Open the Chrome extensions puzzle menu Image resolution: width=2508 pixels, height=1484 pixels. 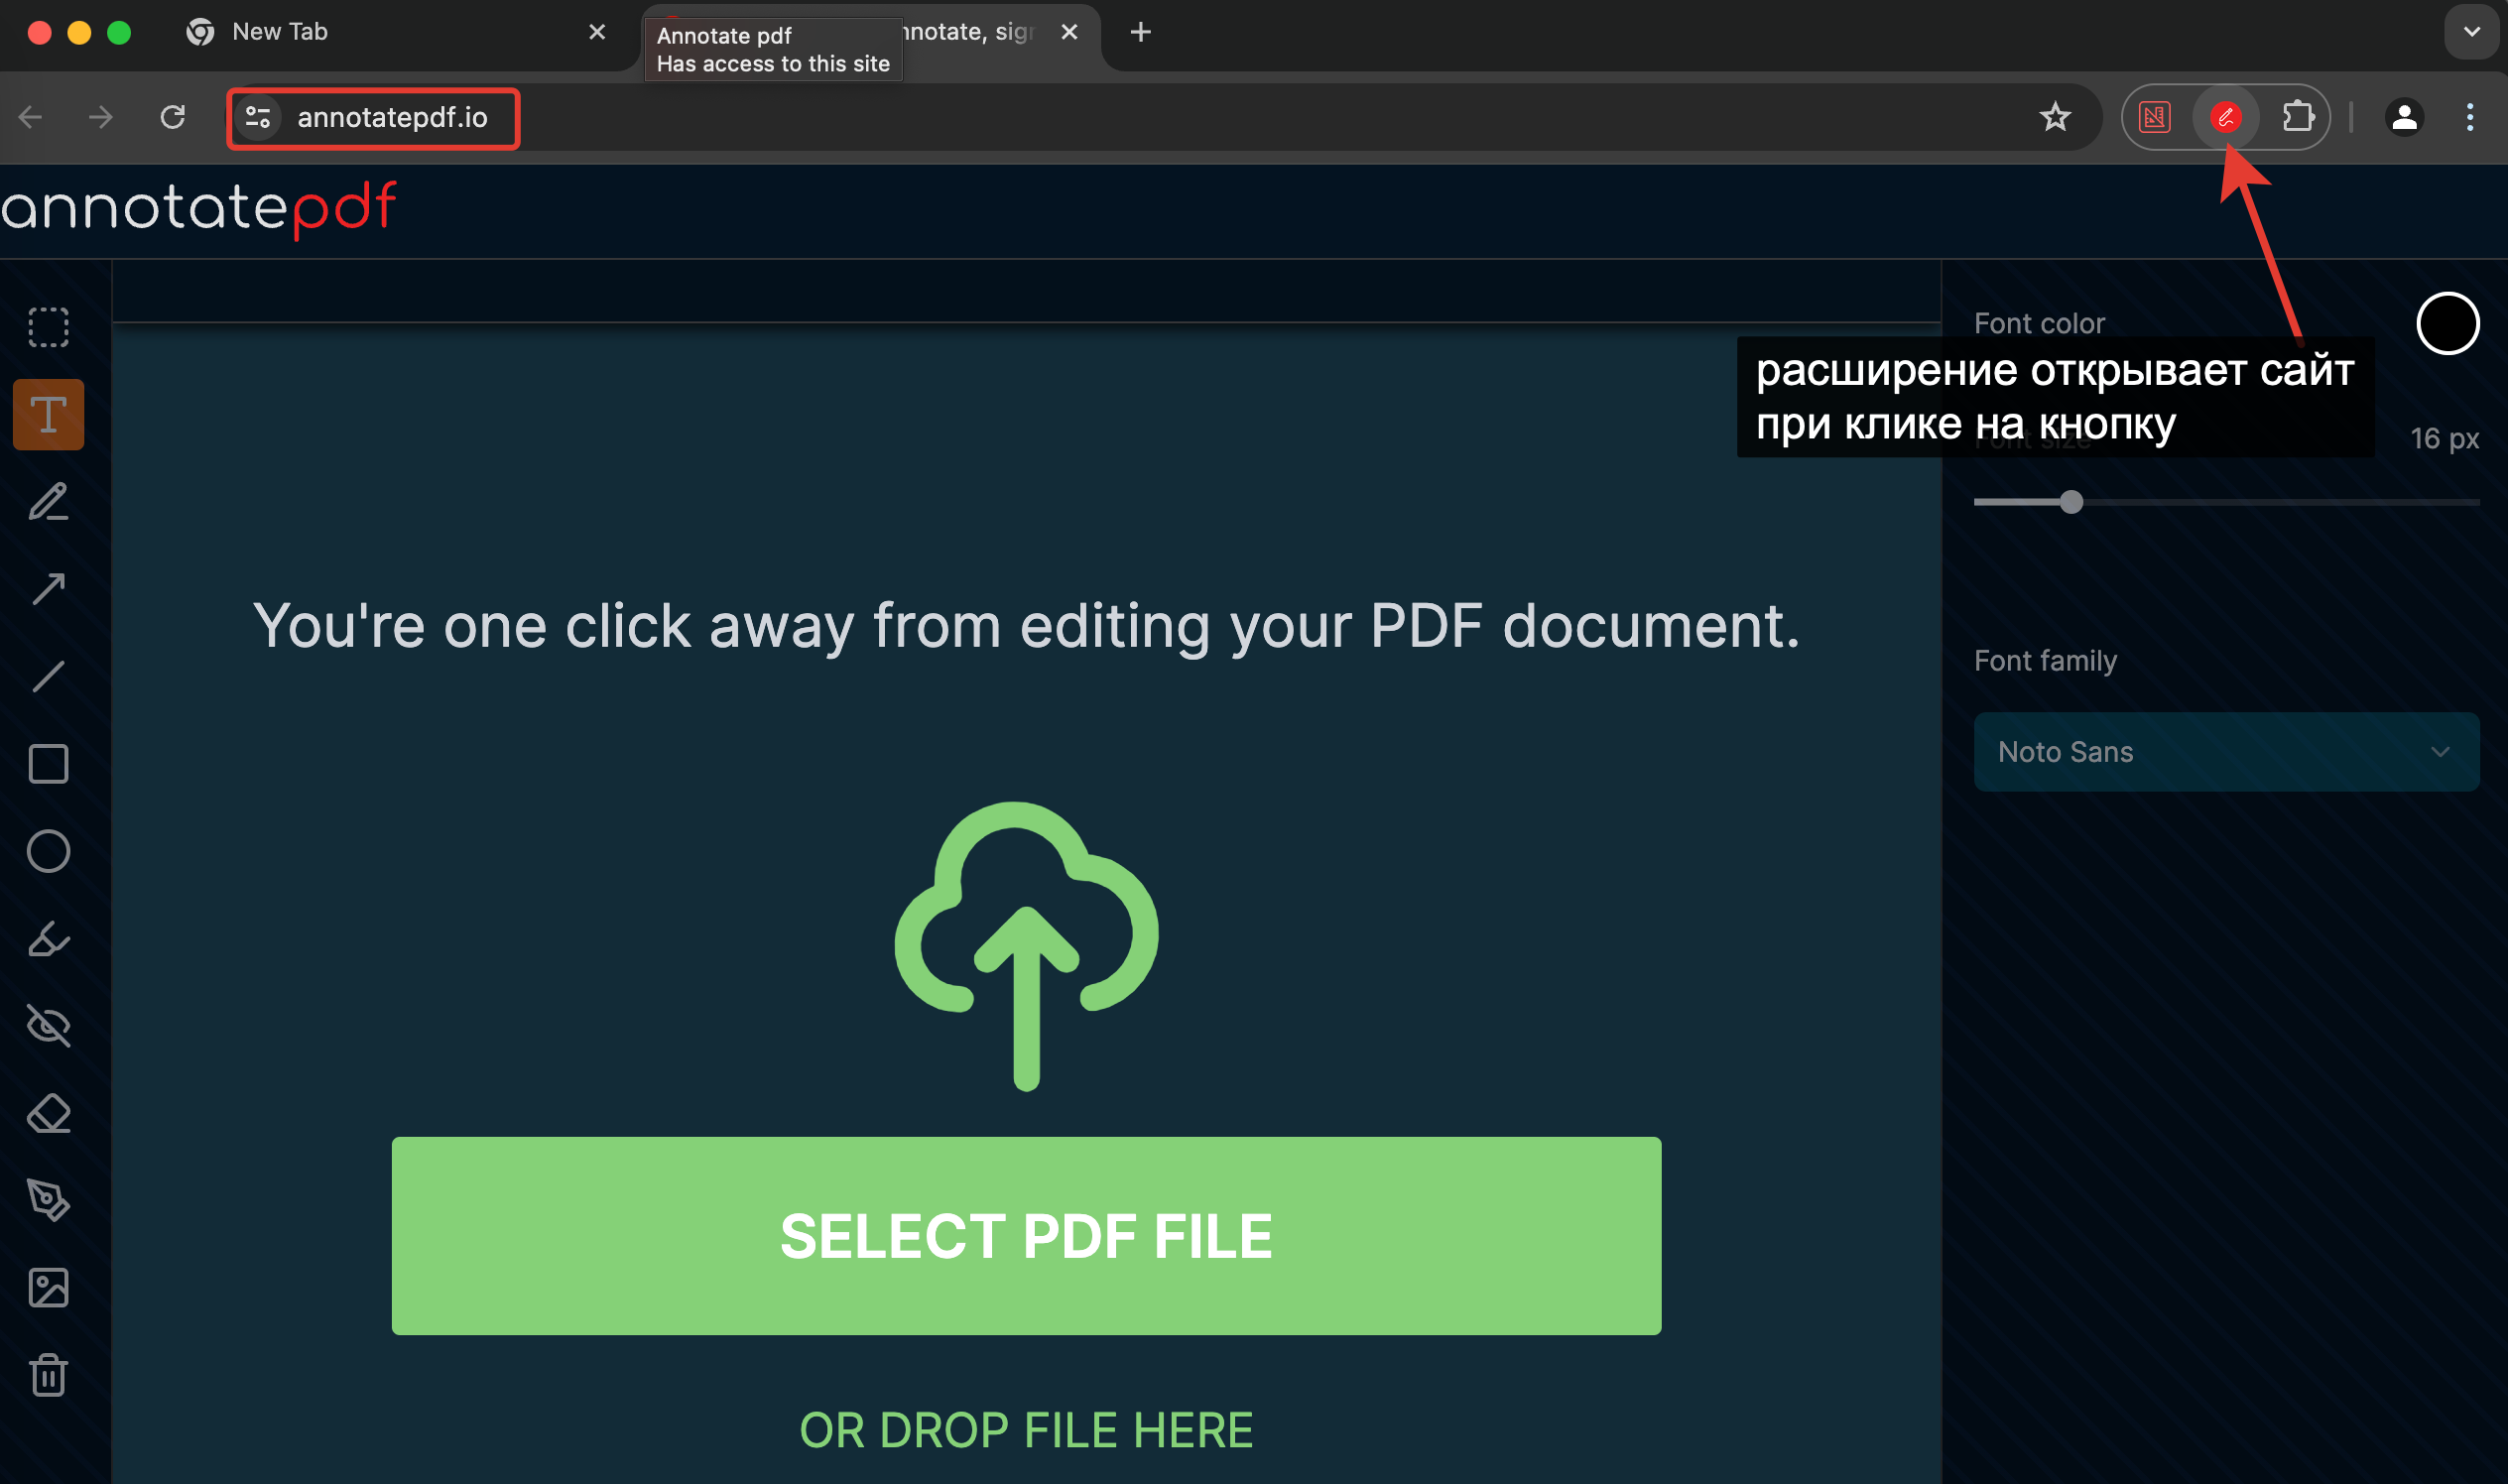tap(2298, 117)
